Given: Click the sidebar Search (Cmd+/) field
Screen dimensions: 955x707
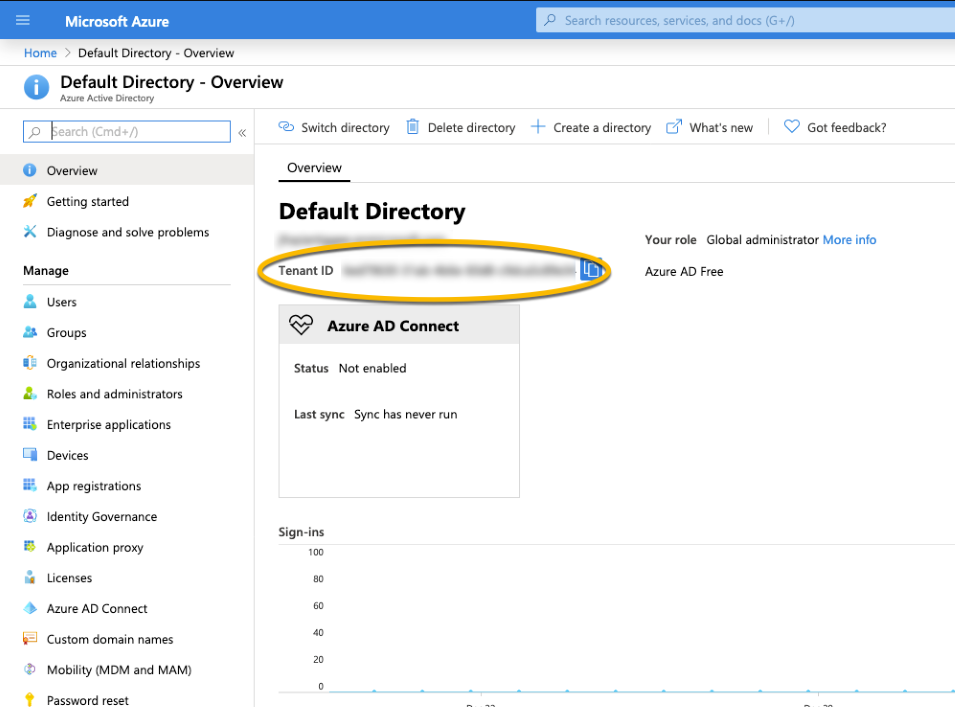Looking at the screenshot, I should (127, 132).
